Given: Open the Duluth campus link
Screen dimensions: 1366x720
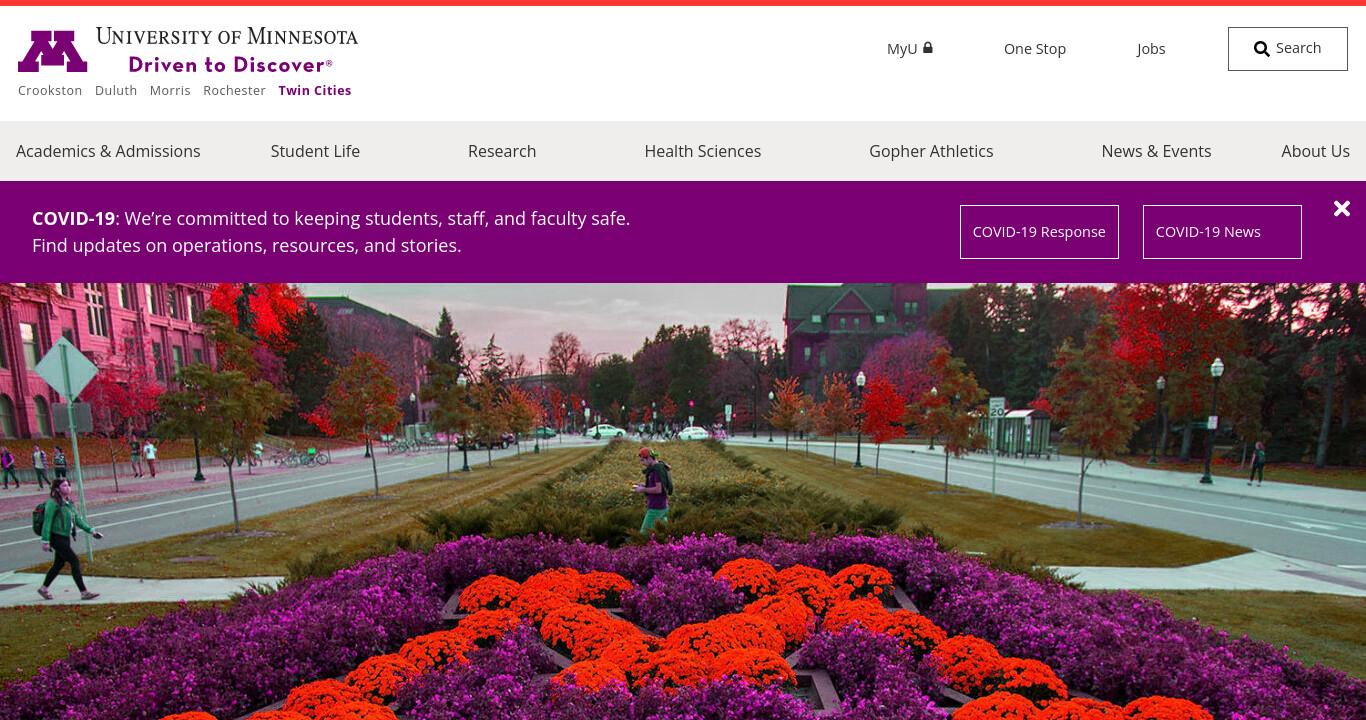Looking at the screenshot, I should (x=116, y=90).
